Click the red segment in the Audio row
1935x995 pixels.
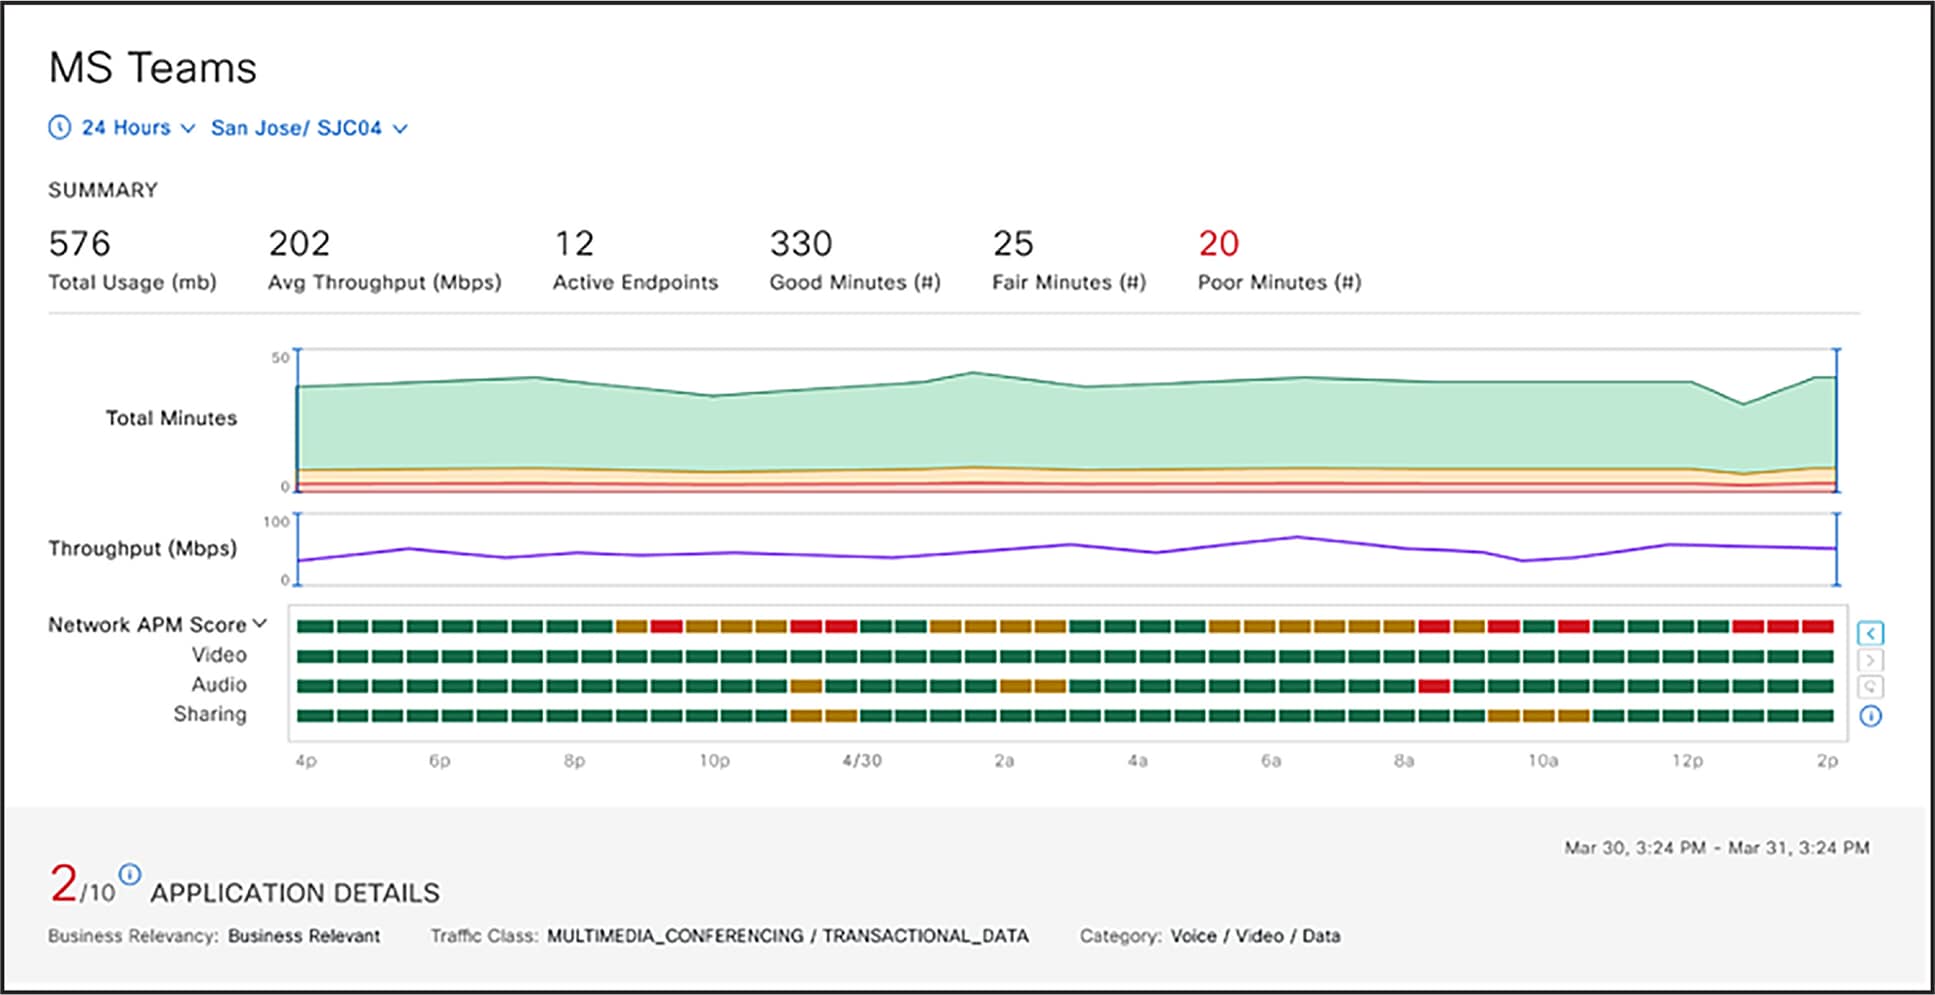tap(1434, 687)
